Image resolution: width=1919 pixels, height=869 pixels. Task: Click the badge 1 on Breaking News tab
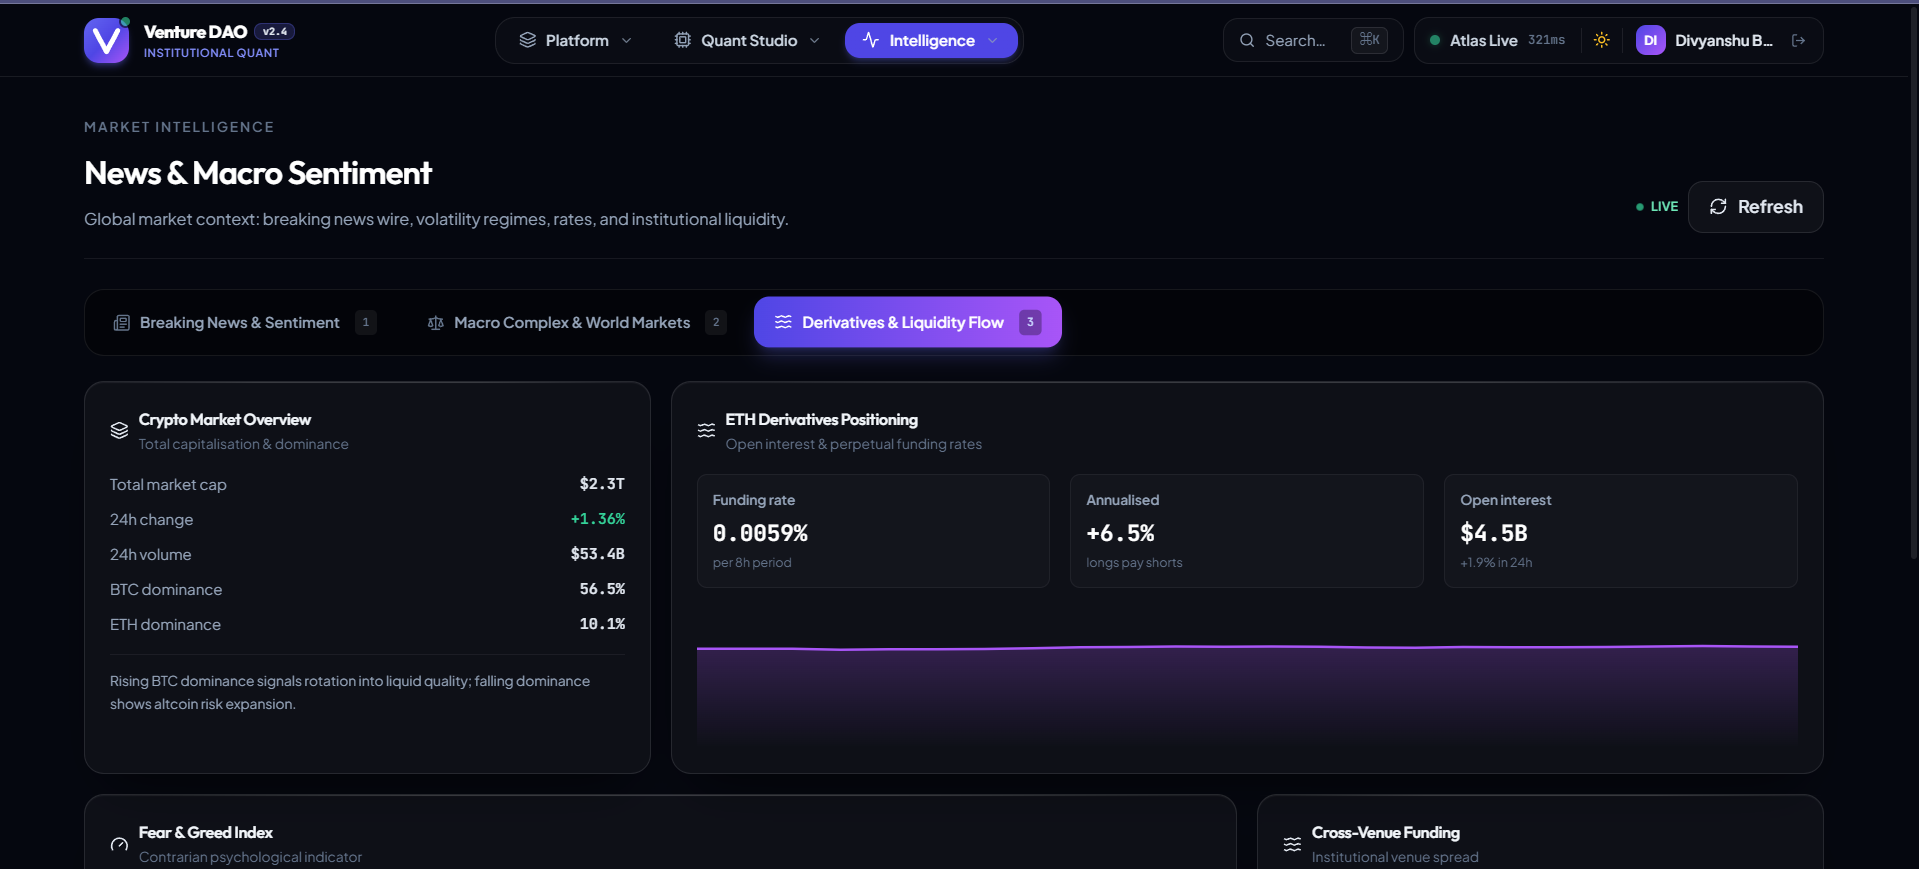[x=366, y=322]
